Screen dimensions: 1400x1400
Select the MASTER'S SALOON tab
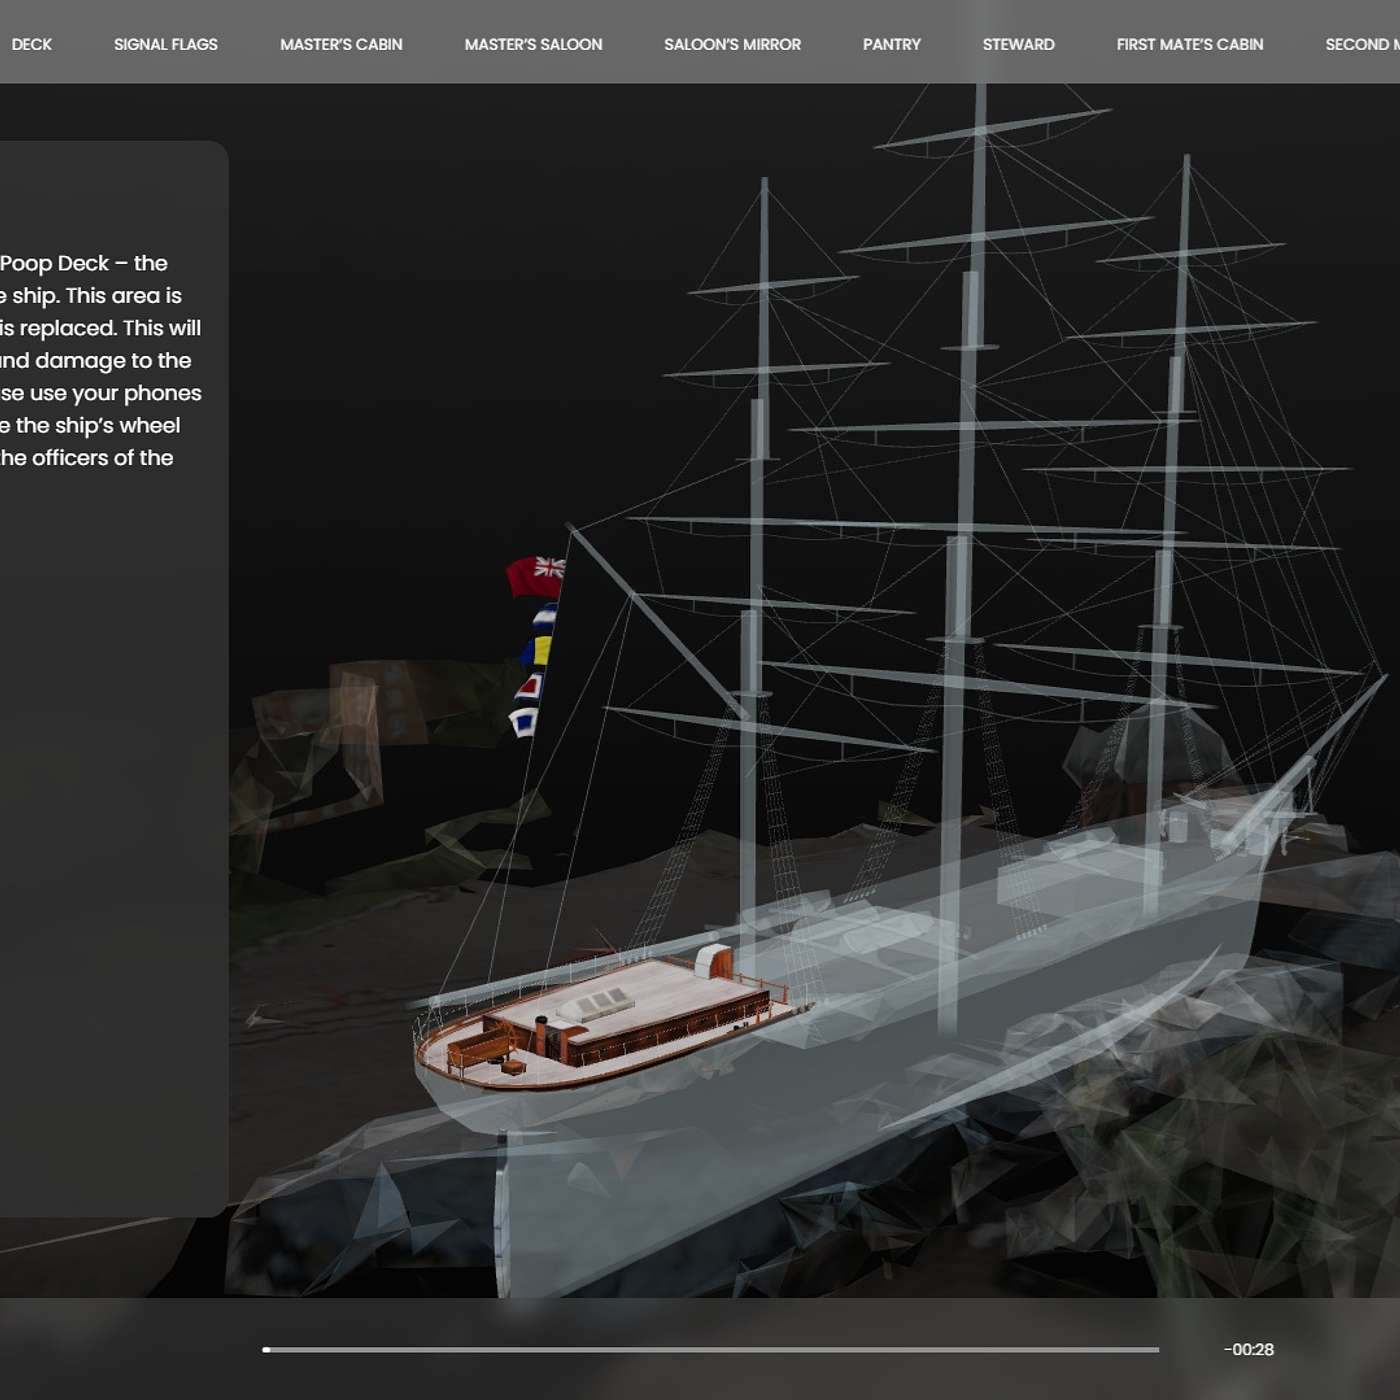(533, 44)
